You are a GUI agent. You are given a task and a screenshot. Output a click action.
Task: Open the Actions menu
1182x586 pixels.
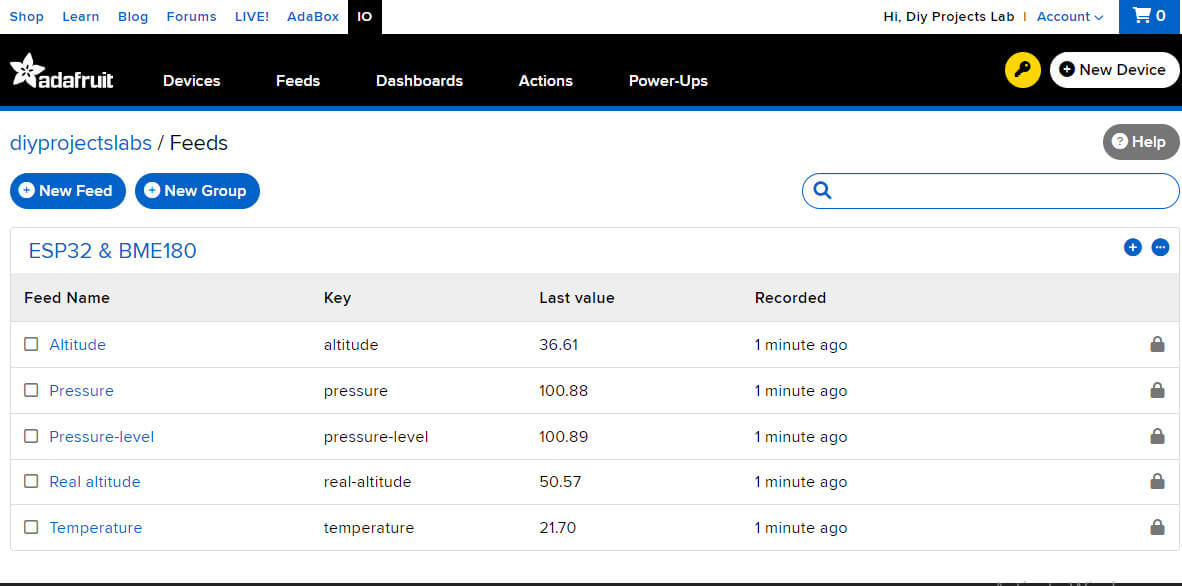click(x=546, y=81)
